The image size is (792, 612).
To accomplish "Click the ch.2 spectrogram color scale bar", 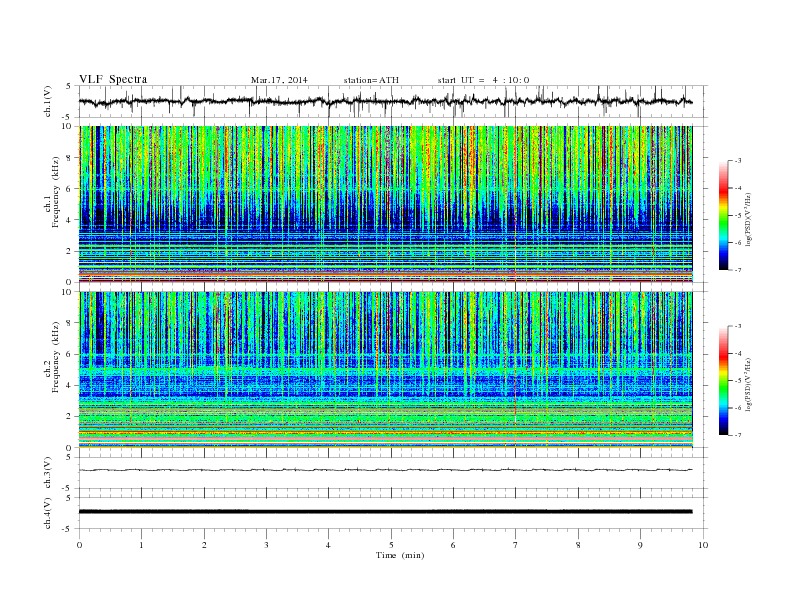I will click(x=723, y=380).
